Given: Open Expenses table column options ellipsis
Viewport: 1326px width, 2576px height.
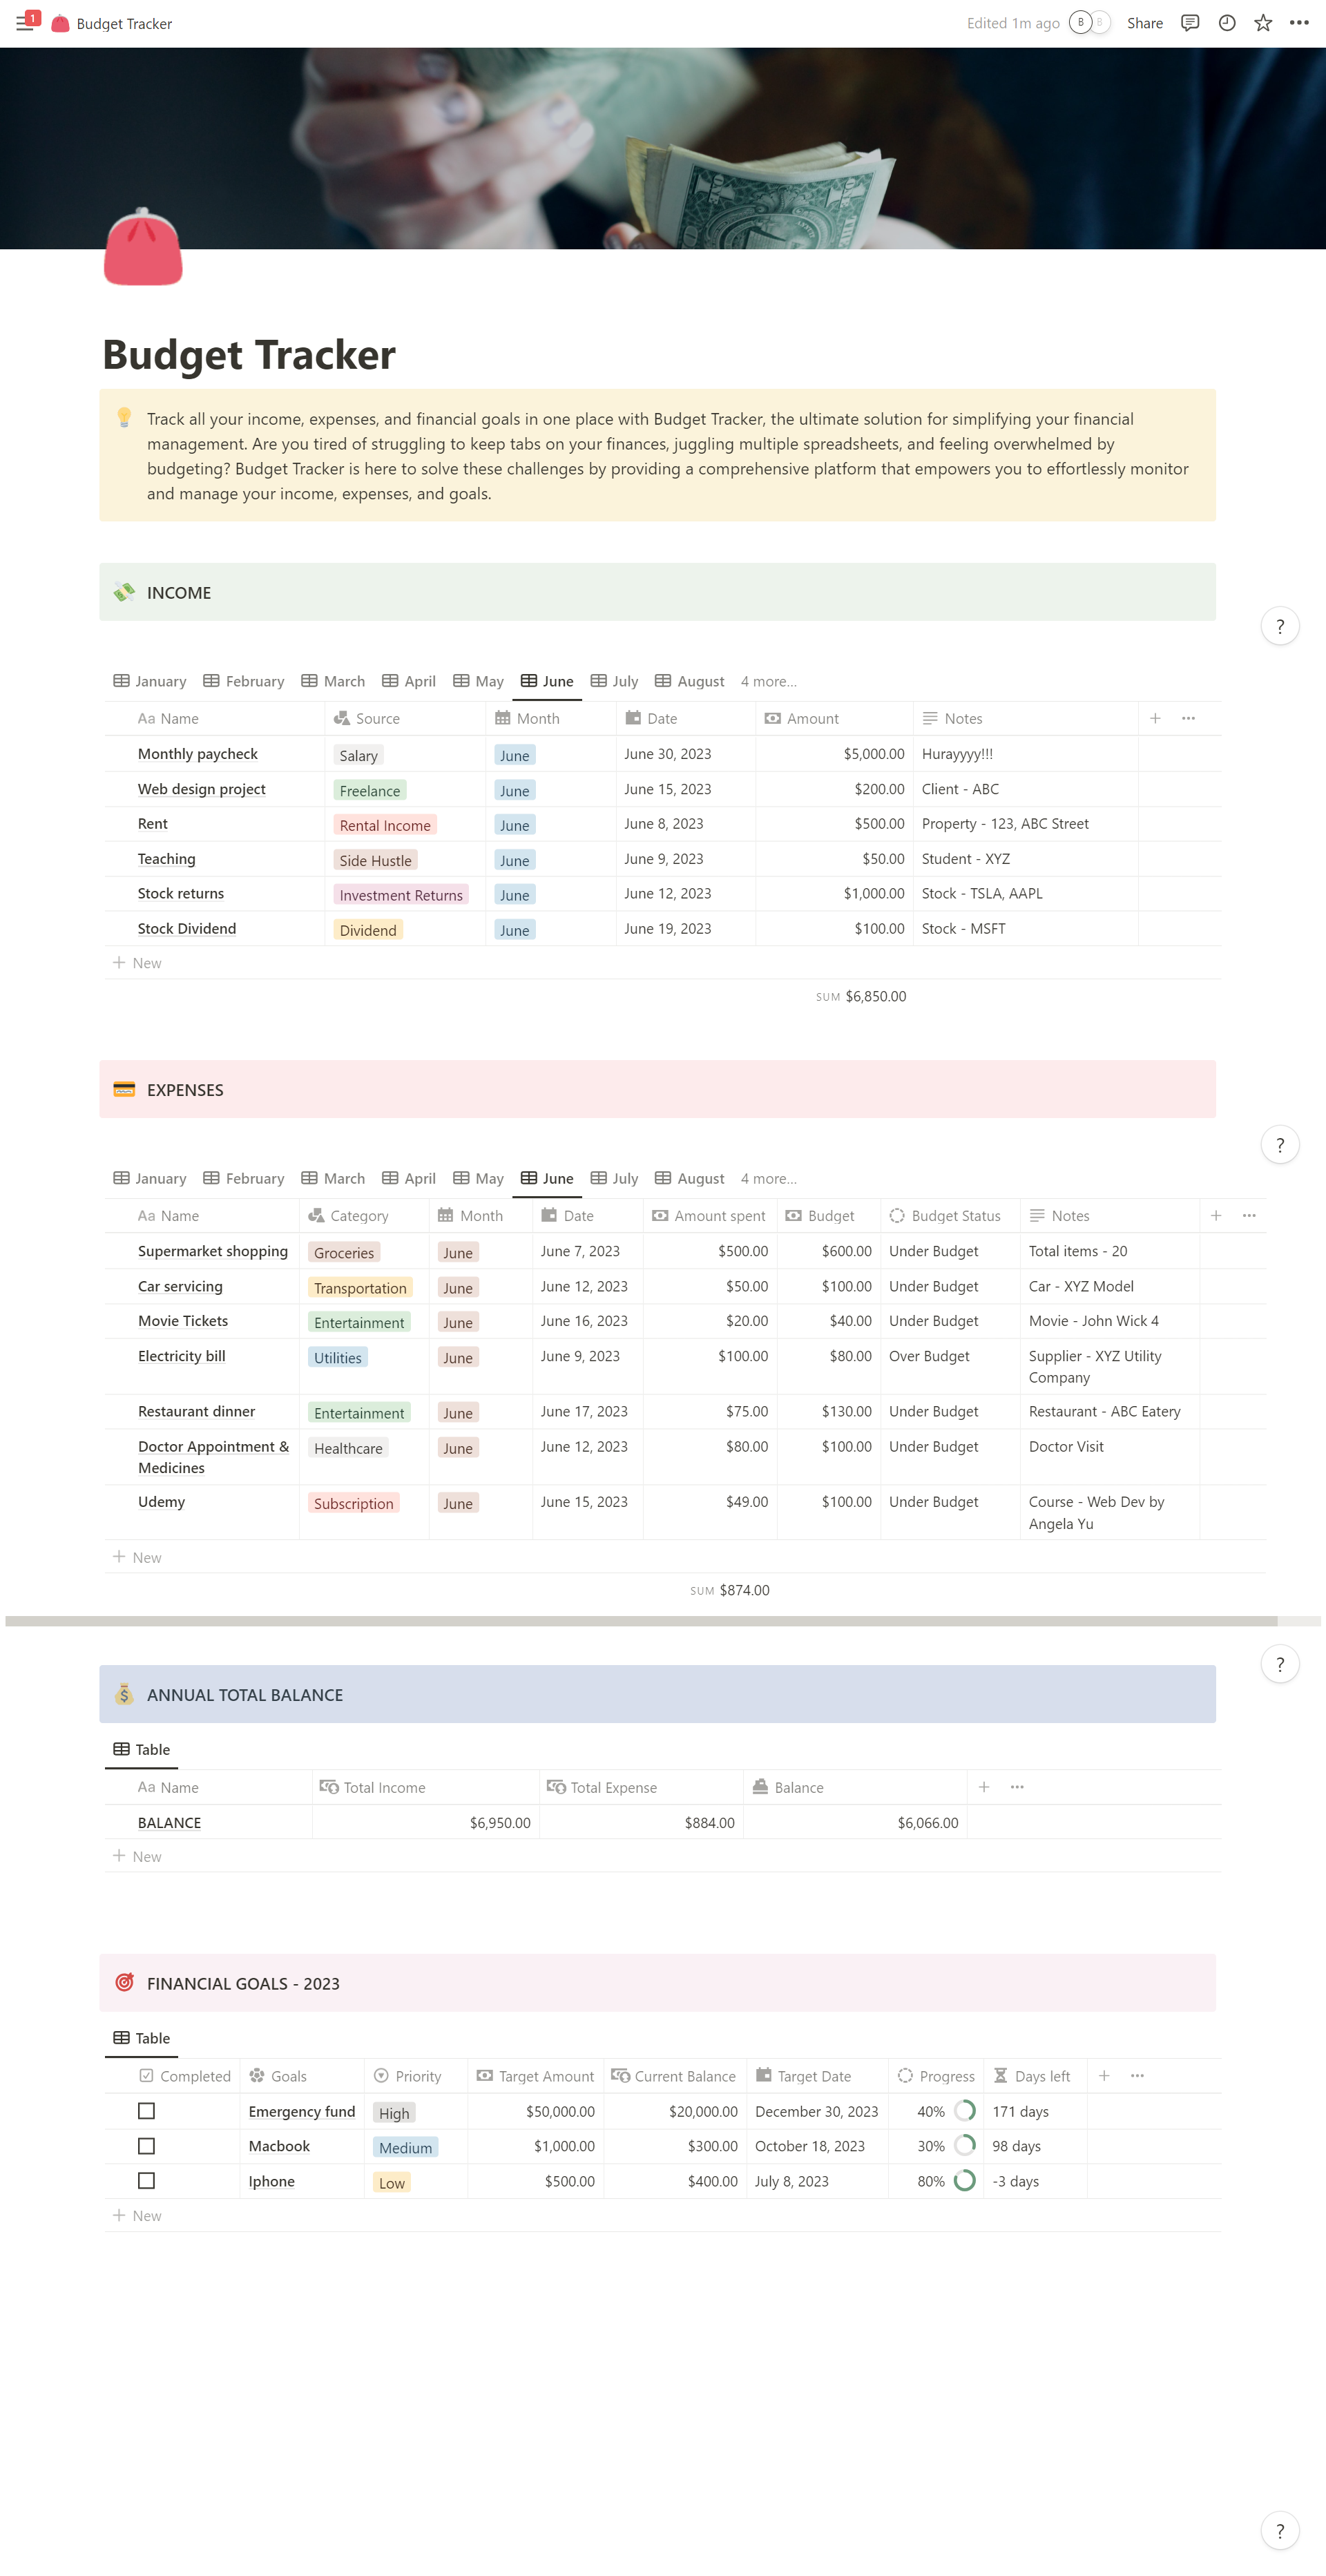Looking at the screenshot, I should coord(1249,1215).
